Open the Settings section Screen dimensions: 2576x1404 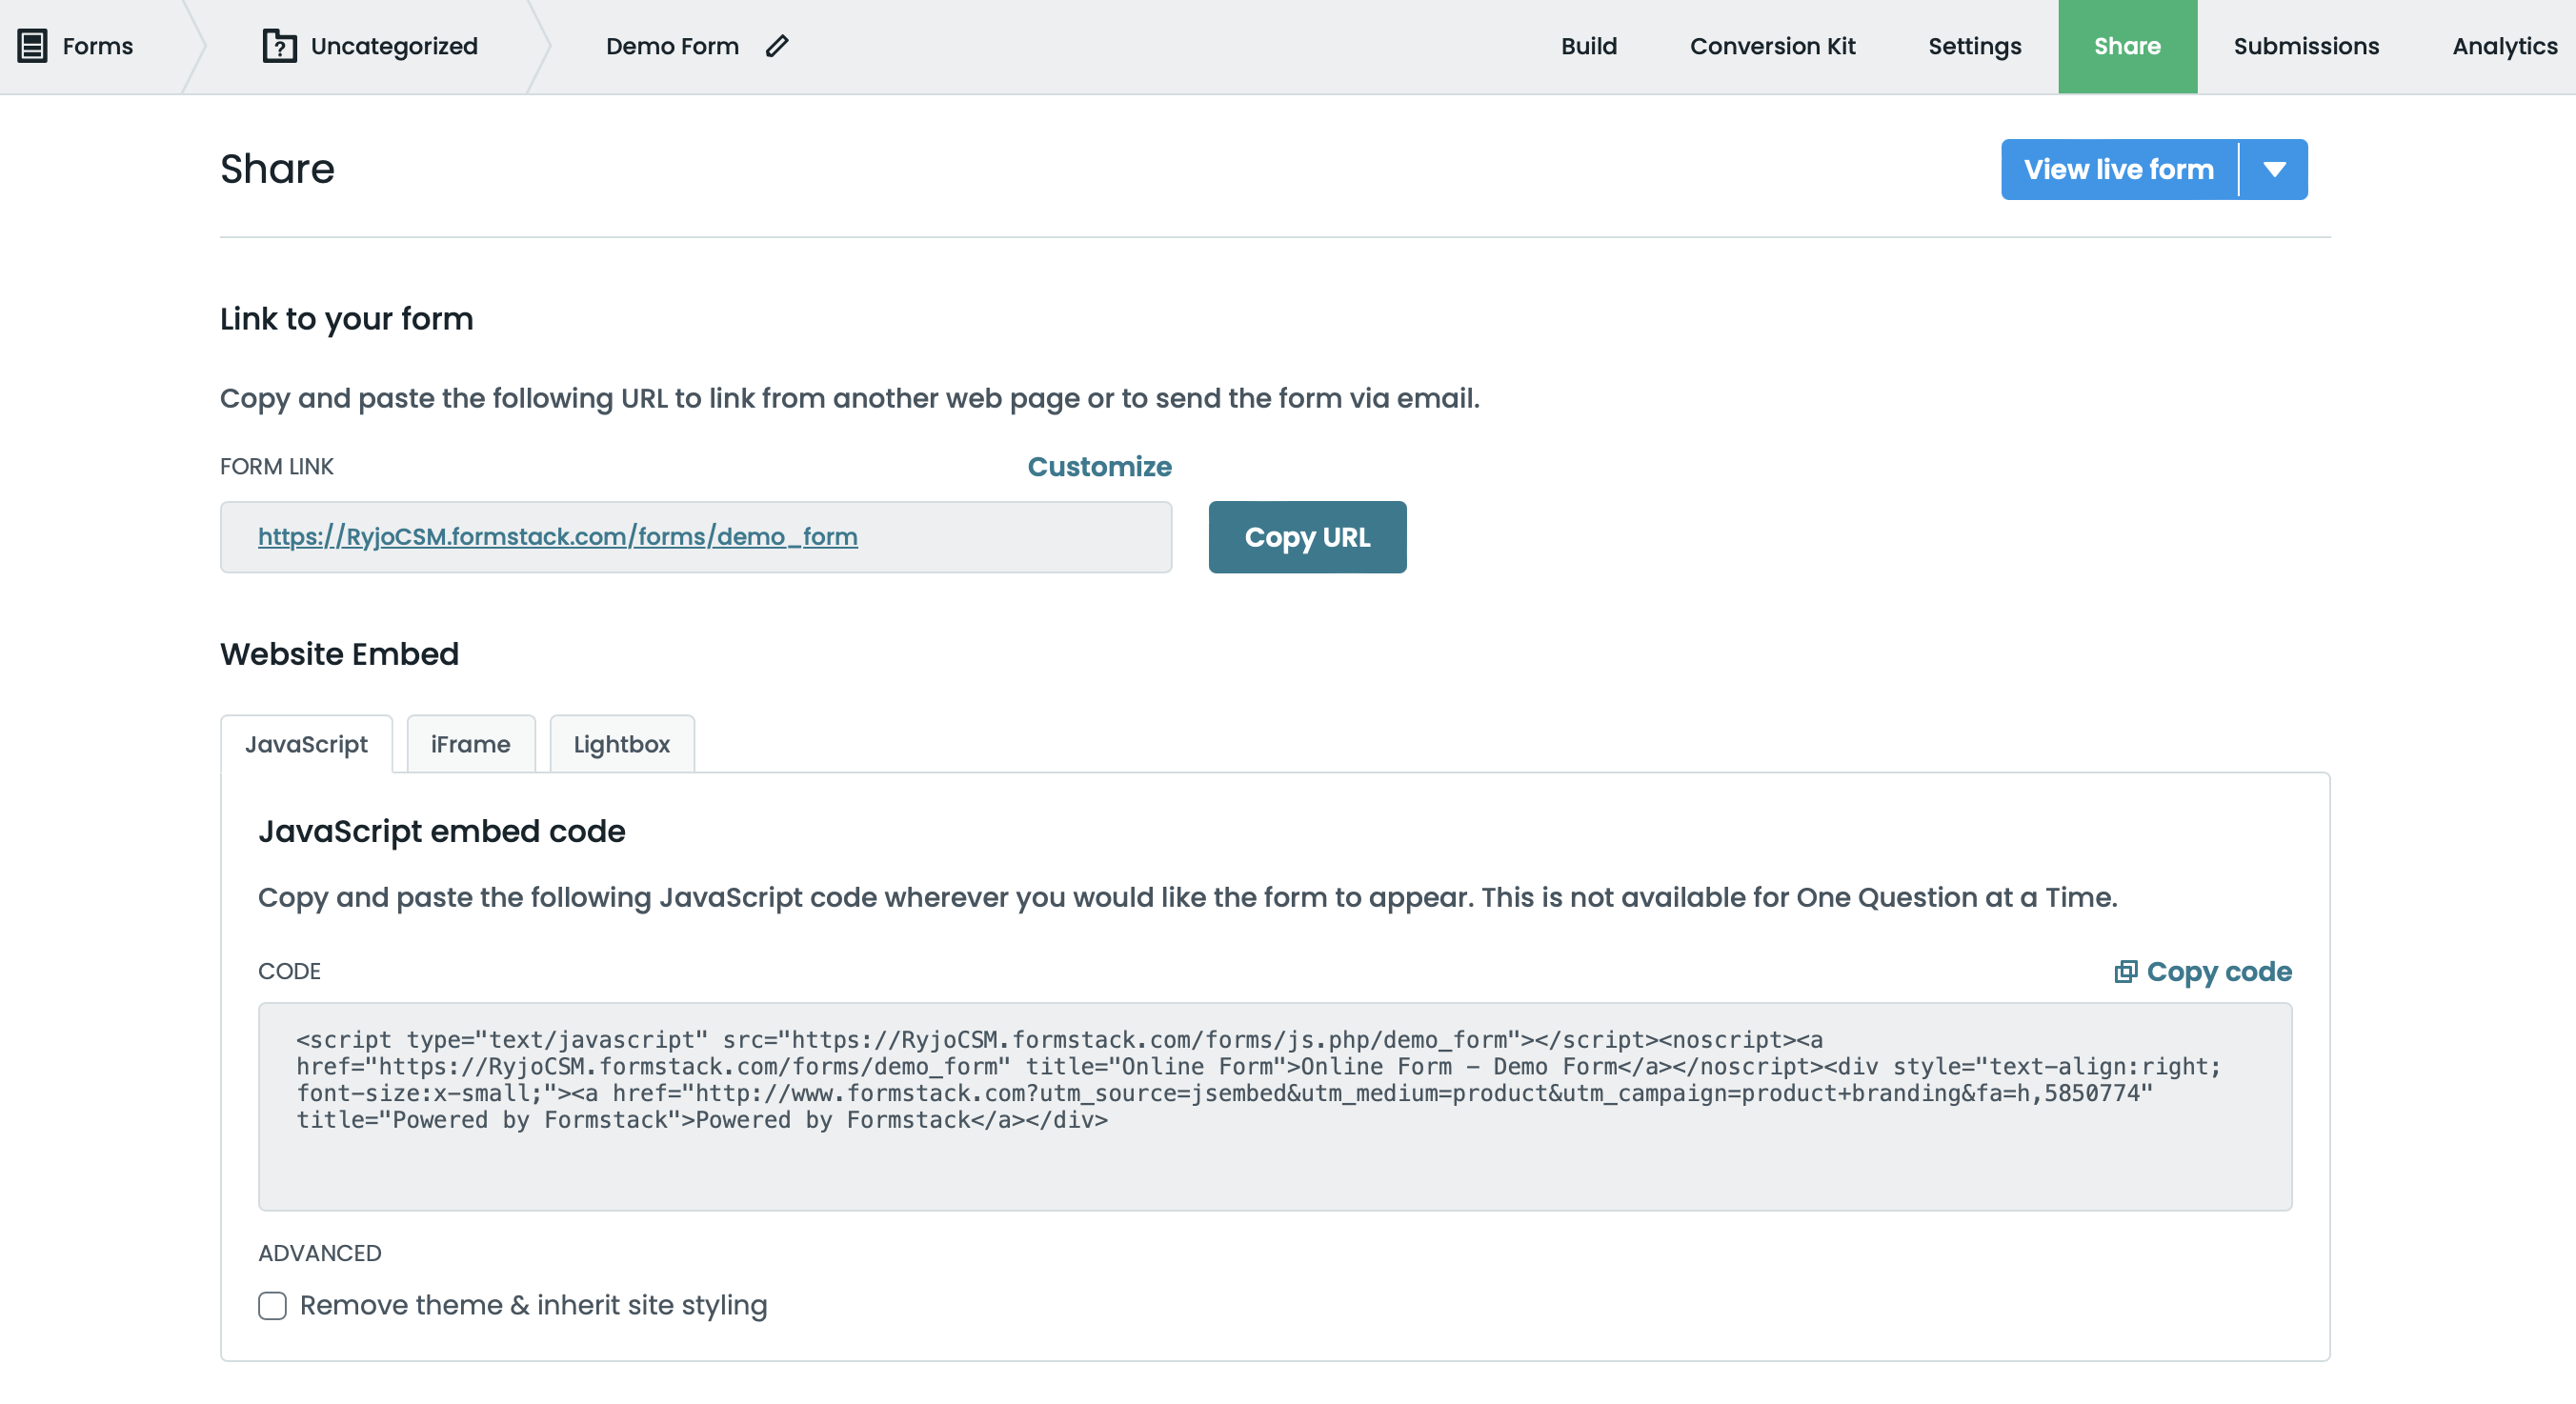coord(1974,45)
